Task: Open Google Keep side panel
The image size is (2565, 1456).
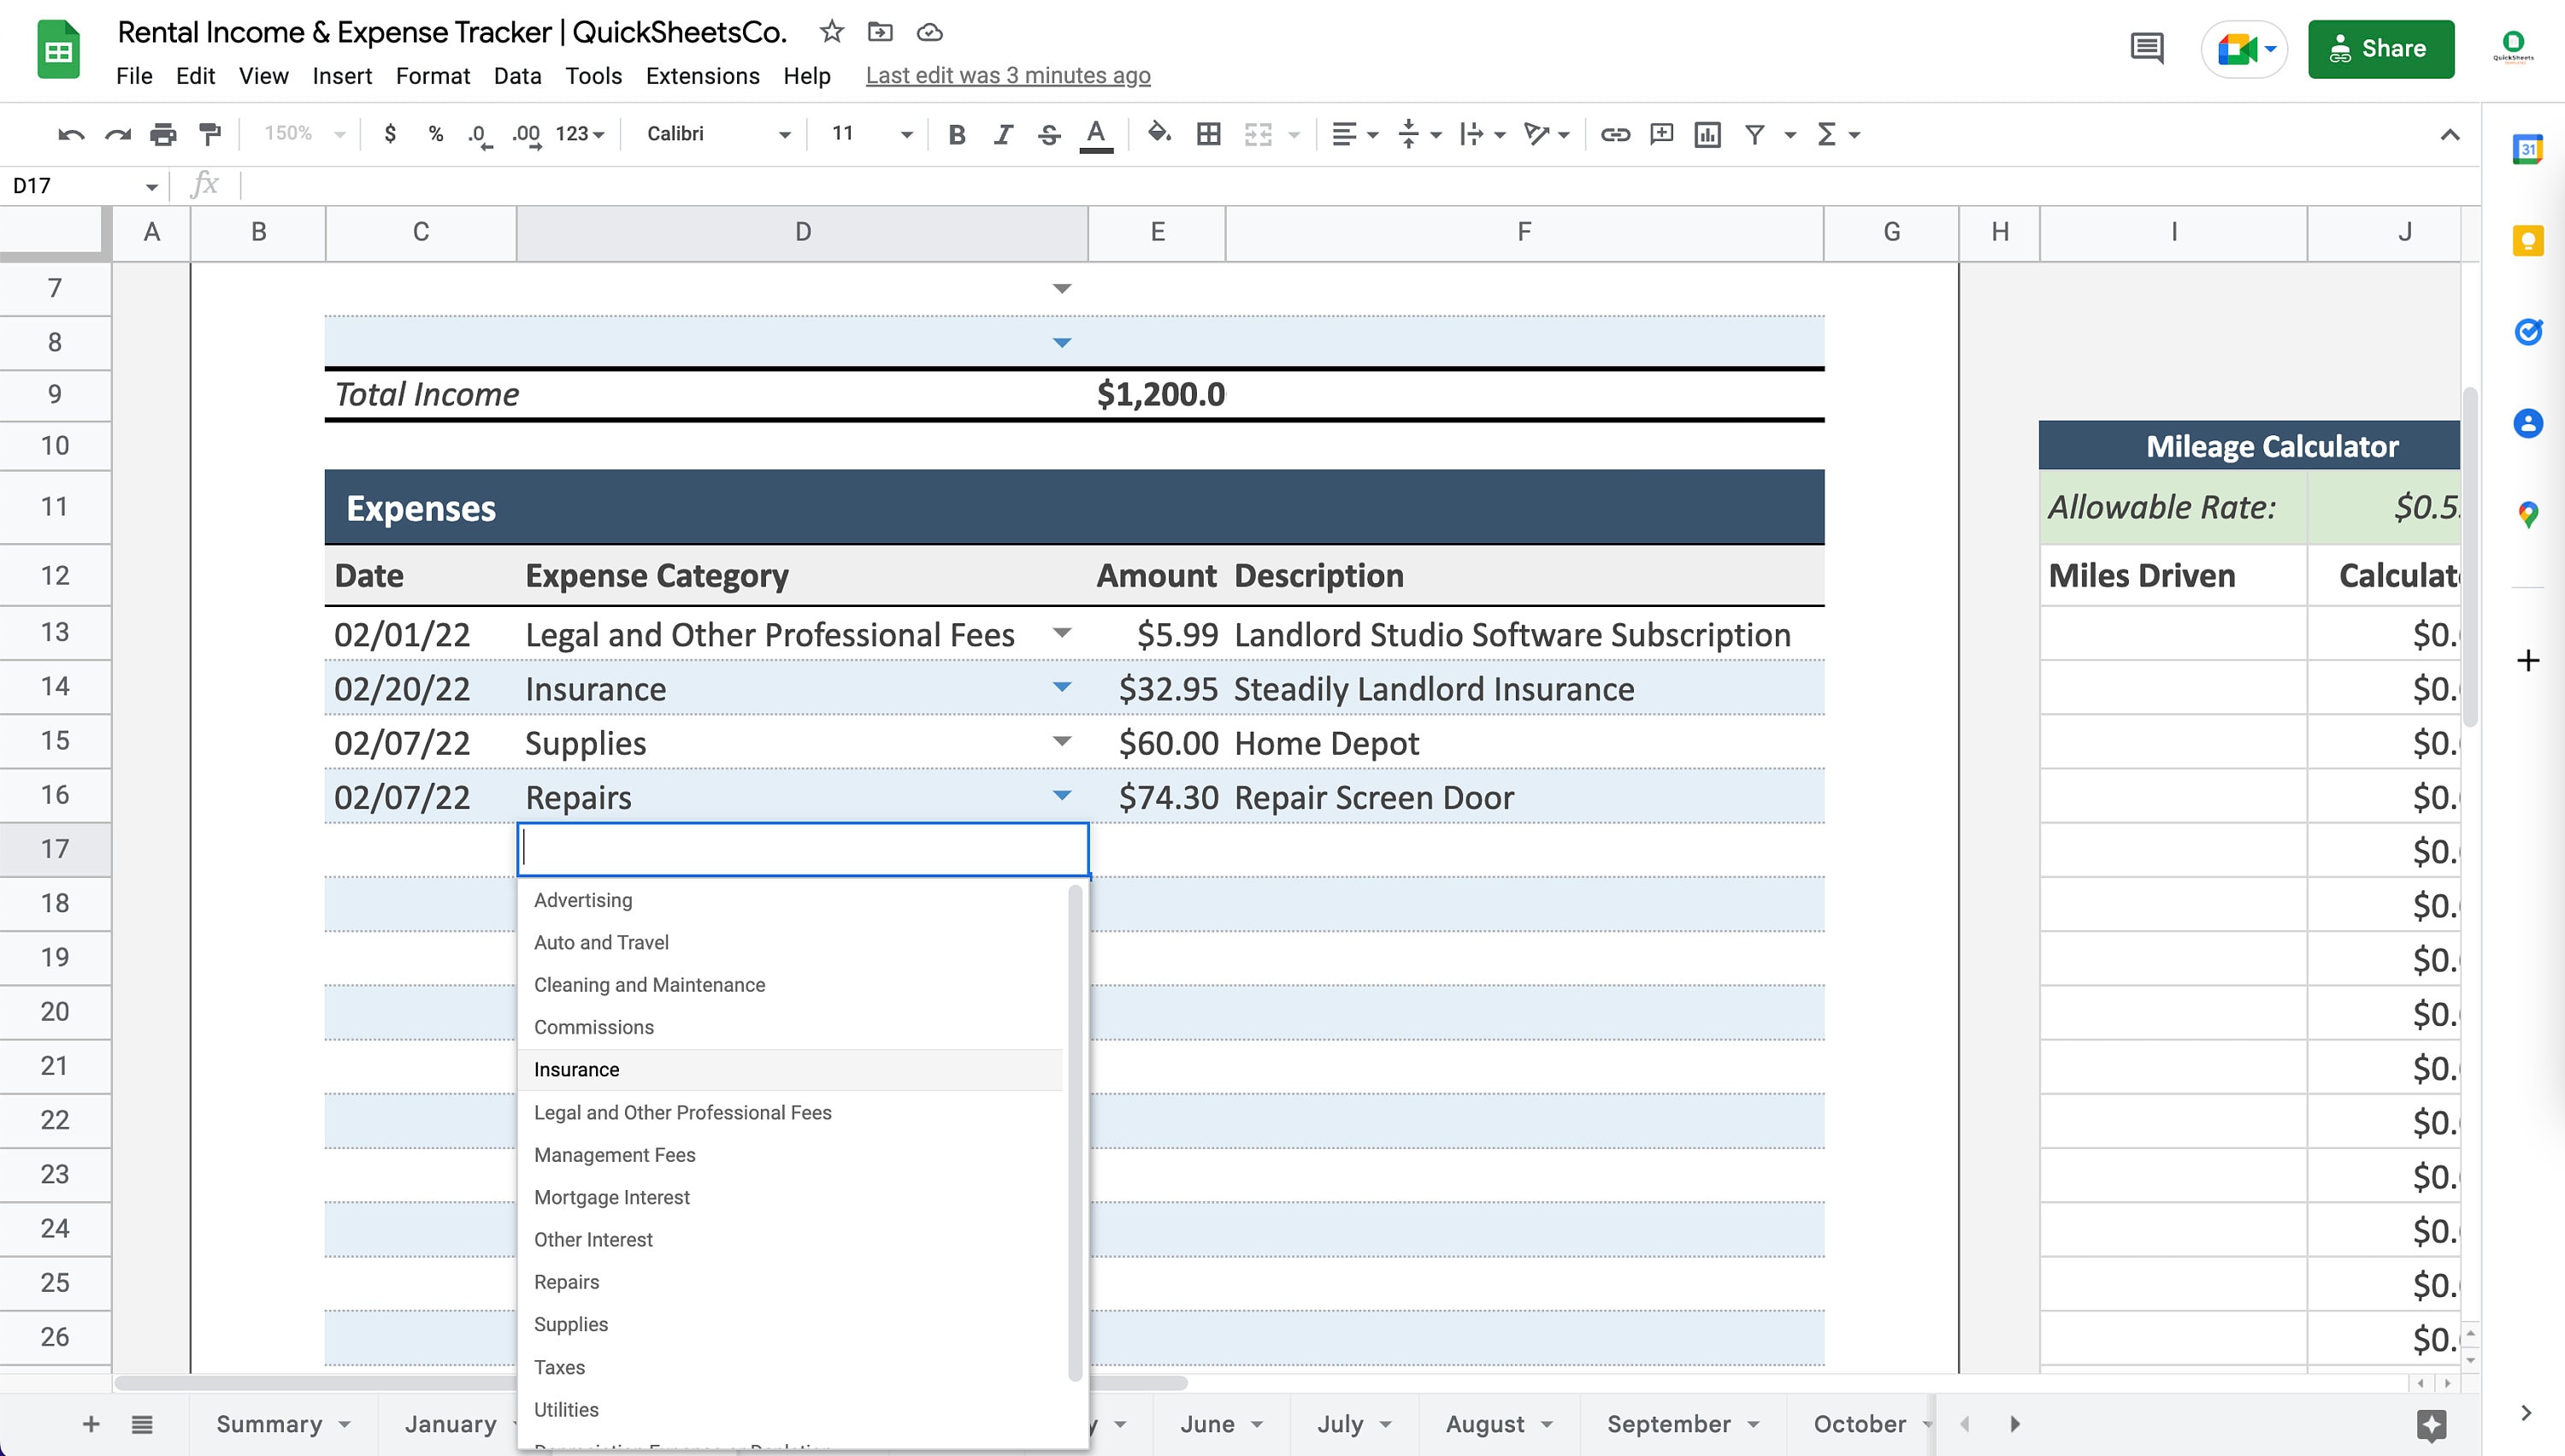Action: coord(2528,241)
